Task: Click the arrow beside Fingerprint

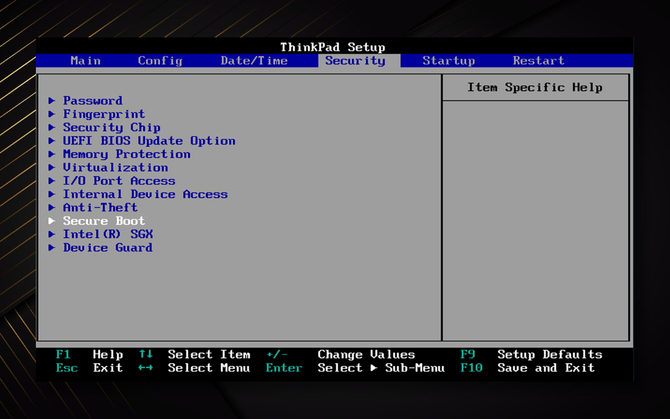Action: point(52,114)
